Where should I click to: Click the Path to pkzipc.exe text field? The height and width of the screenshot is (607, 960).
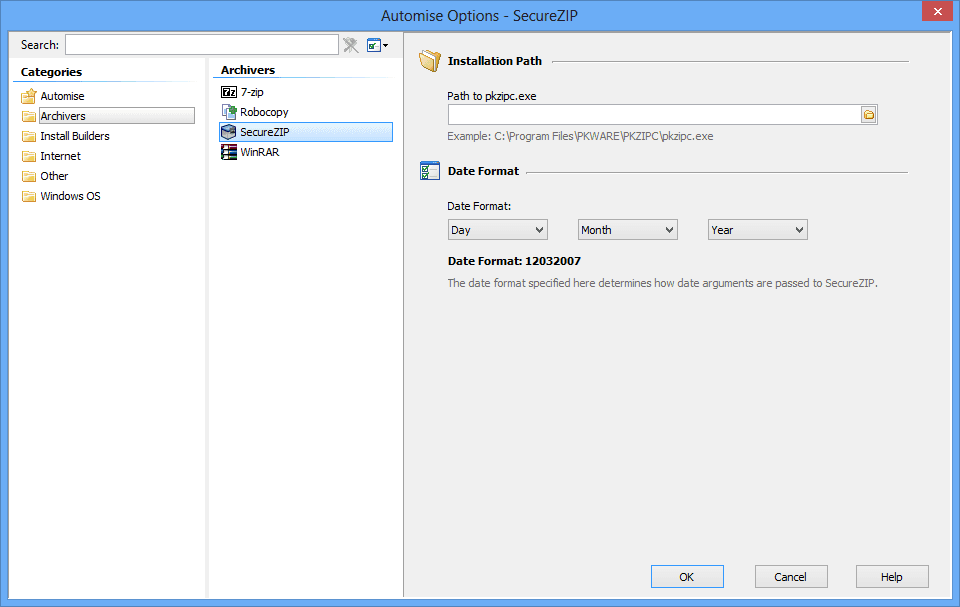tap(654, 115)
